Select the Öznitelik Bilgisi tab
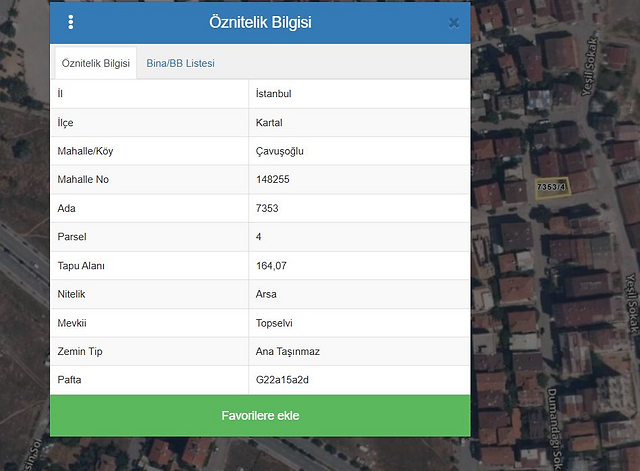The width and height of the screenshot is (640, 471). click(x=96, y=63)
